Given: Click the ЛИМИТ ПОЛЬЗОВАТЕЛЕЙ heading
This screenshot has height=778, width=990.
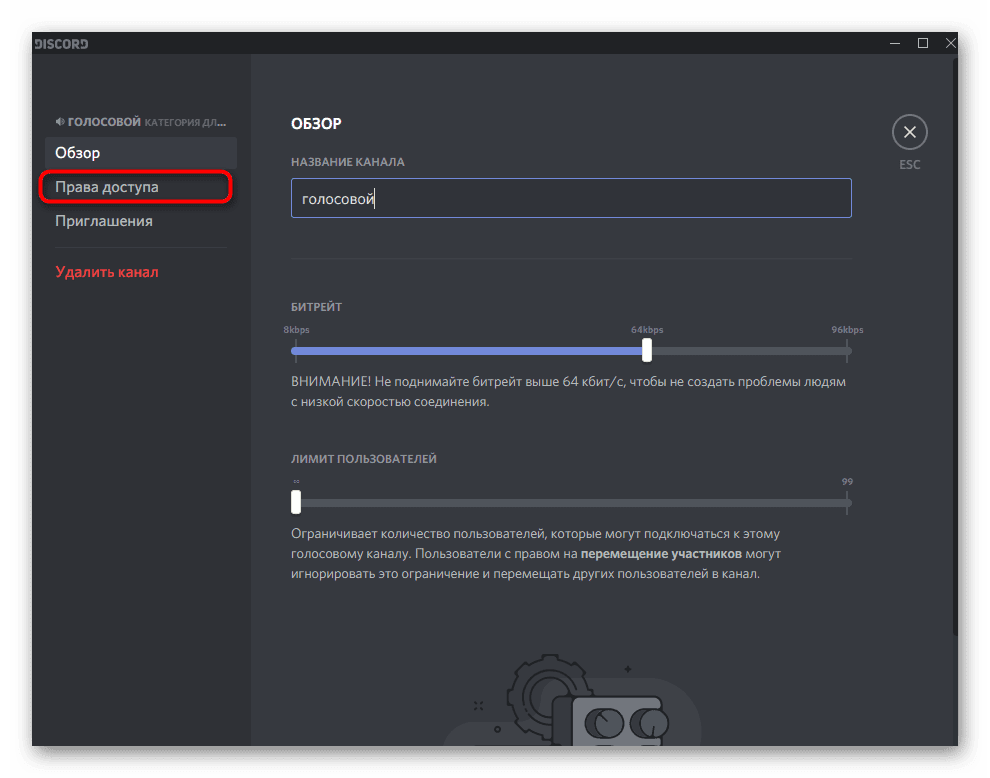Looking at the screenshot, I should coord(364,459).
